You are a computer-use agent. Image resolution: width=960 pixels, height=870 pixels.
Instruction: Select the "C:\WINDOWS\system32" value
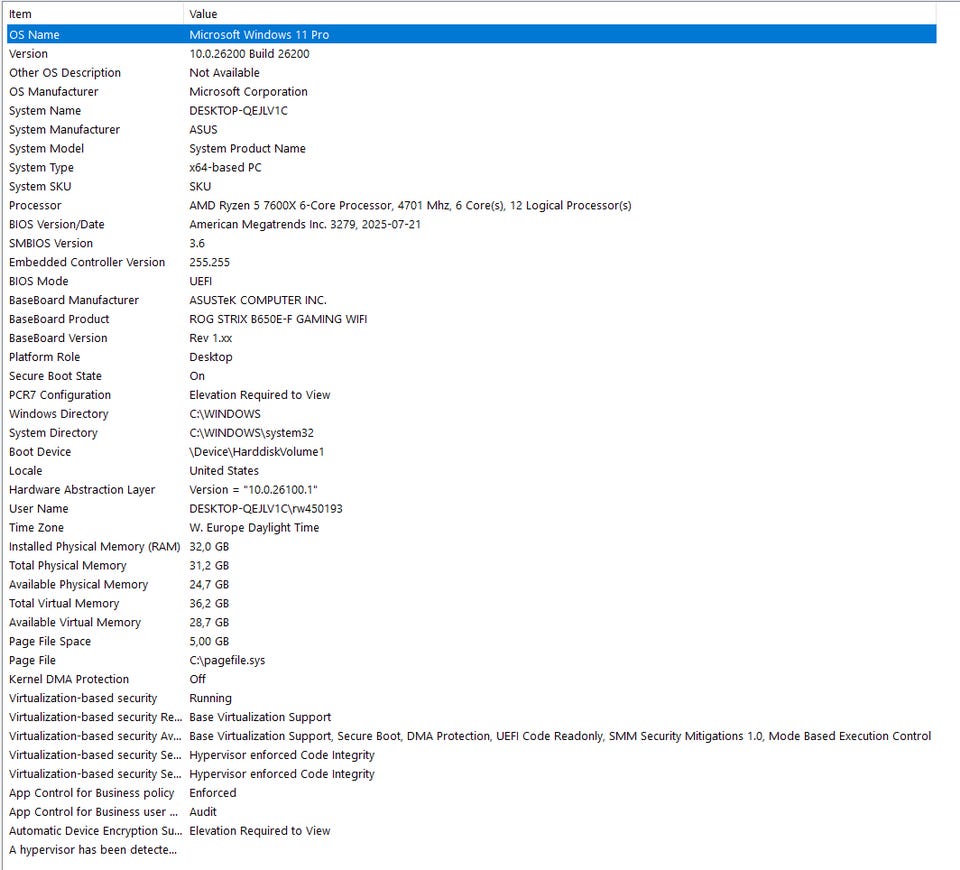pyautogui.click(x=252, y=433)
